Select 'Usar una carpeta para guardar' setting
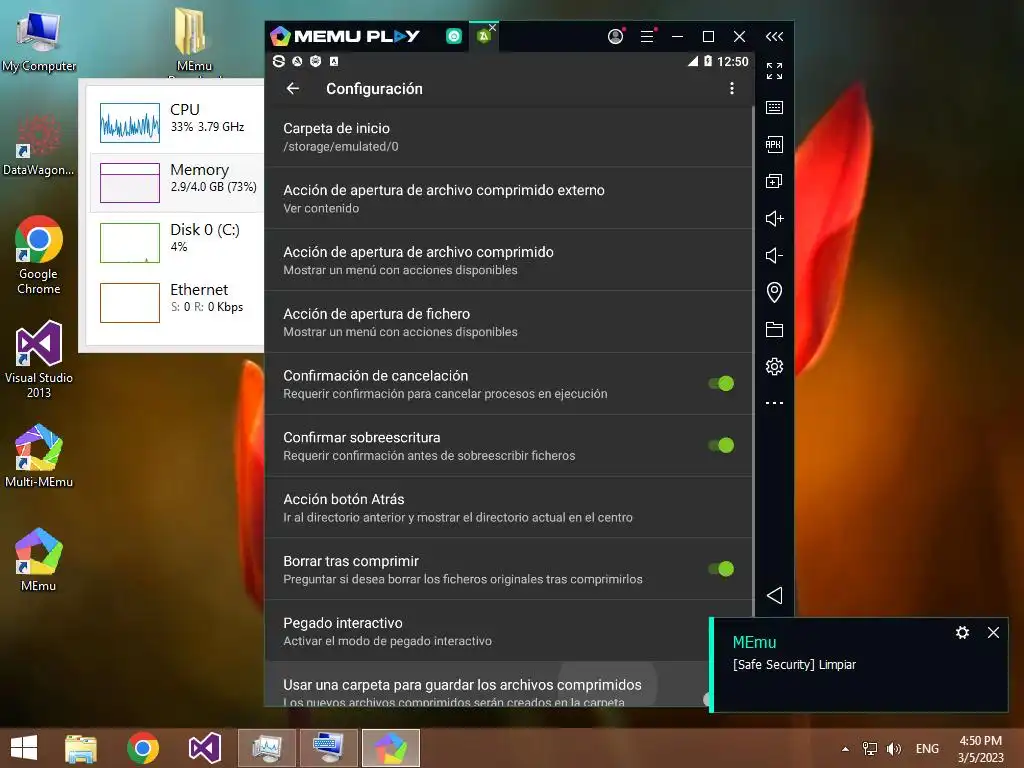This screenshot has height=768, width=1024. (487, 684)
